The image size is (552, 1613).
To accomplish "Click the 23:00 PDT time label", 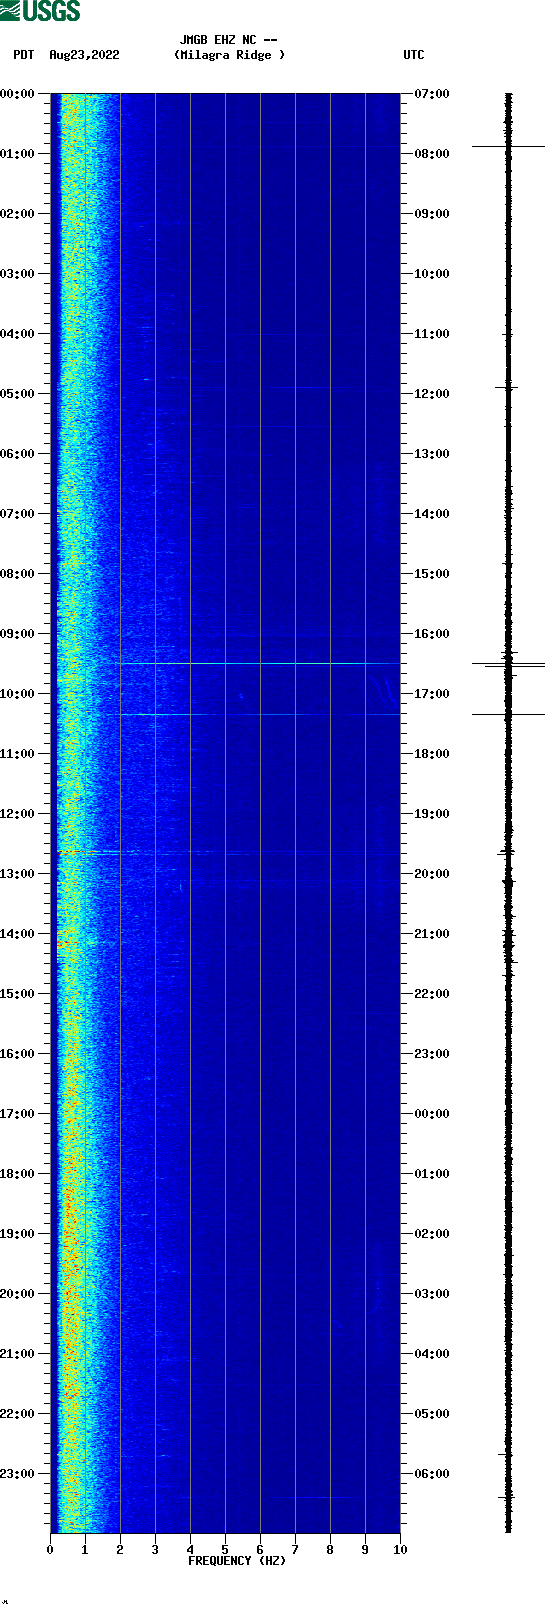I will click(x=18, y=1474).
